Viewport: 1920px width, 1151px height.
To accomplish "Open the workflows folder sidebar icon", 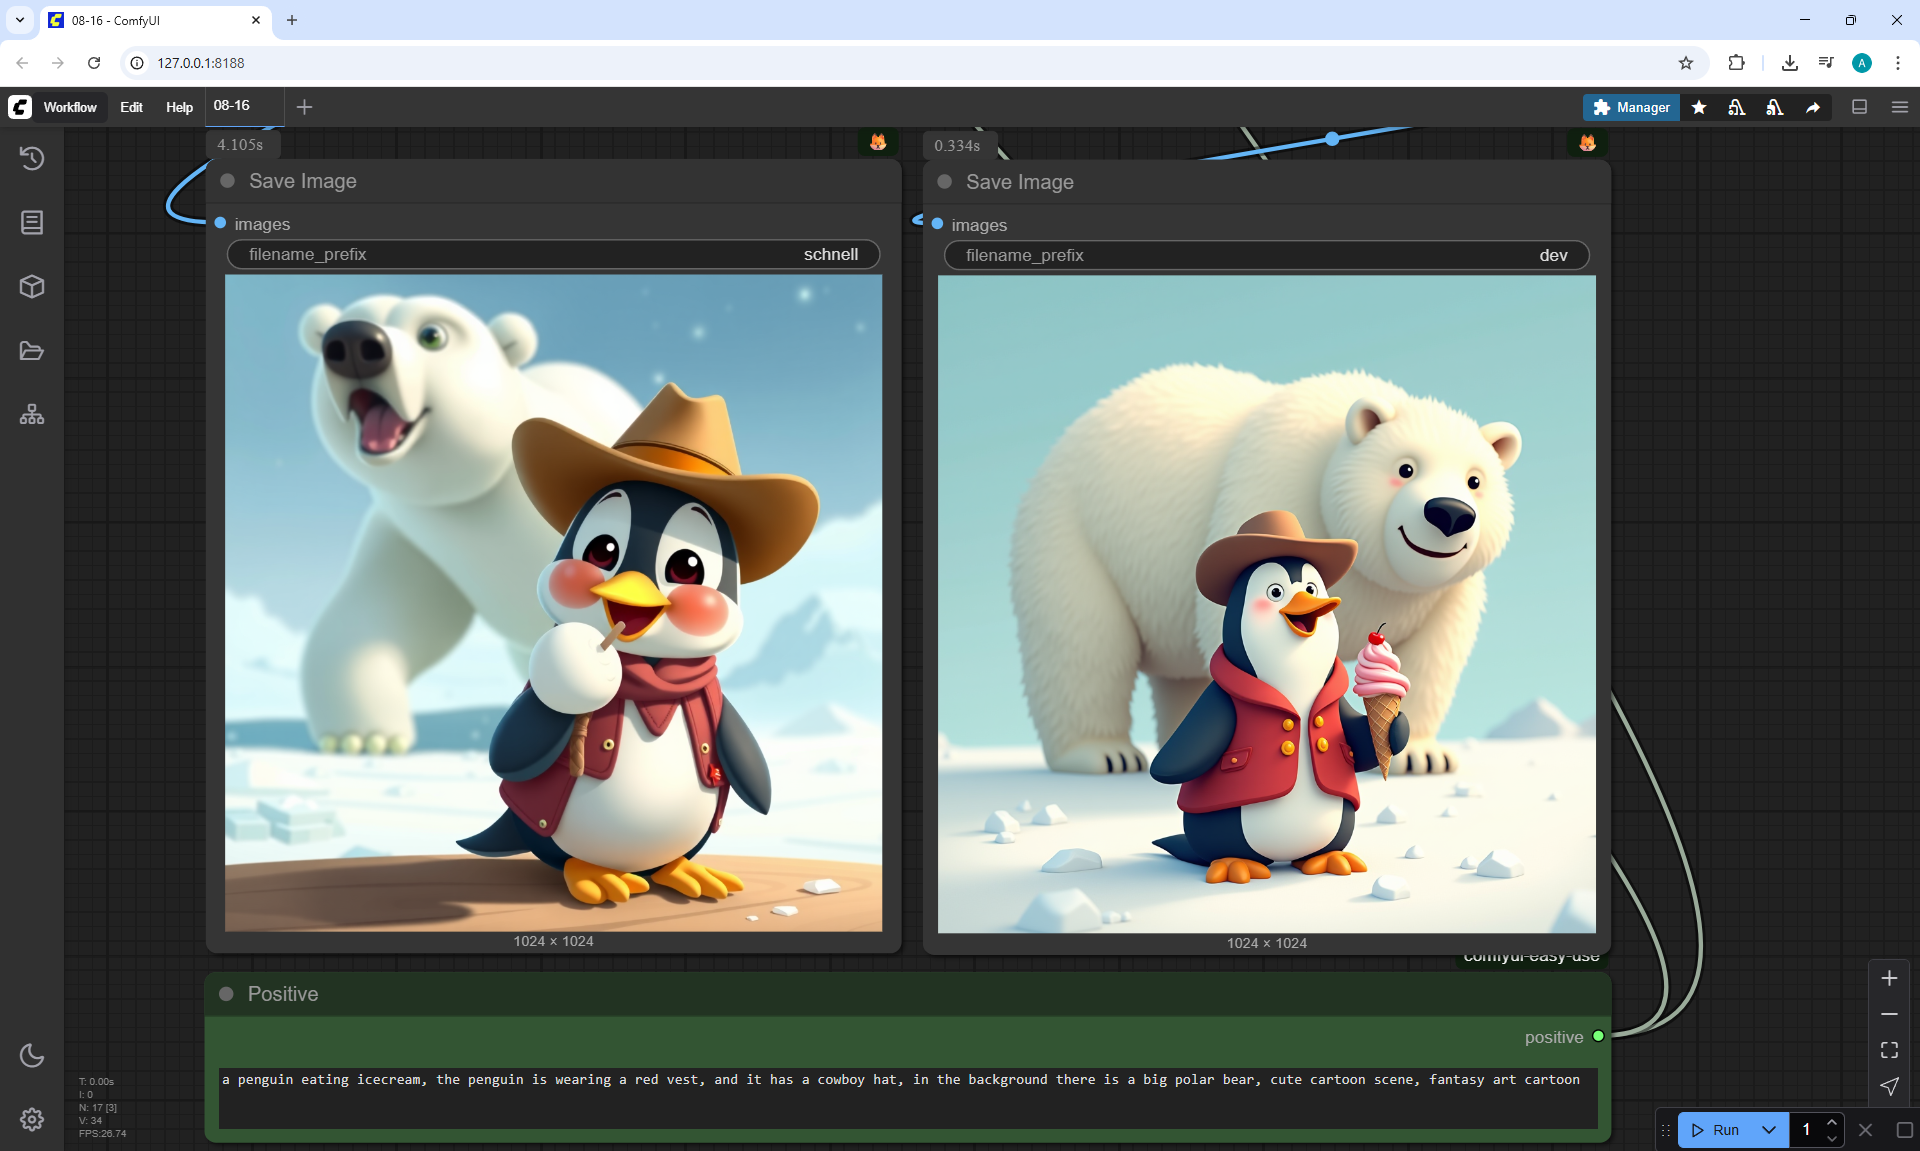I will point(32,351).
